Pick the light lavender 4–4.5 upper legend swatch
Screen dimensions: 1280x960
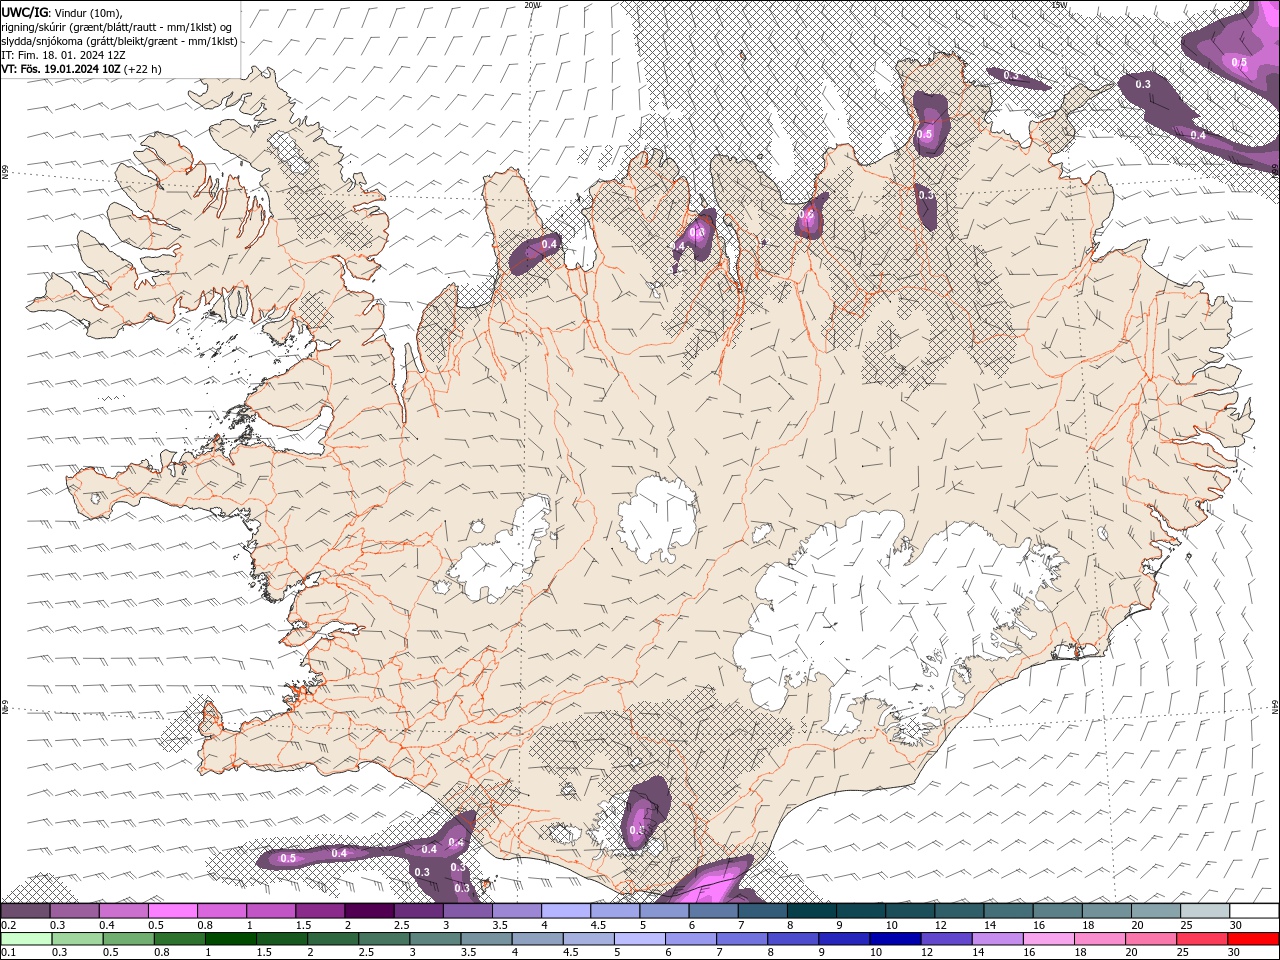[566, 911]
